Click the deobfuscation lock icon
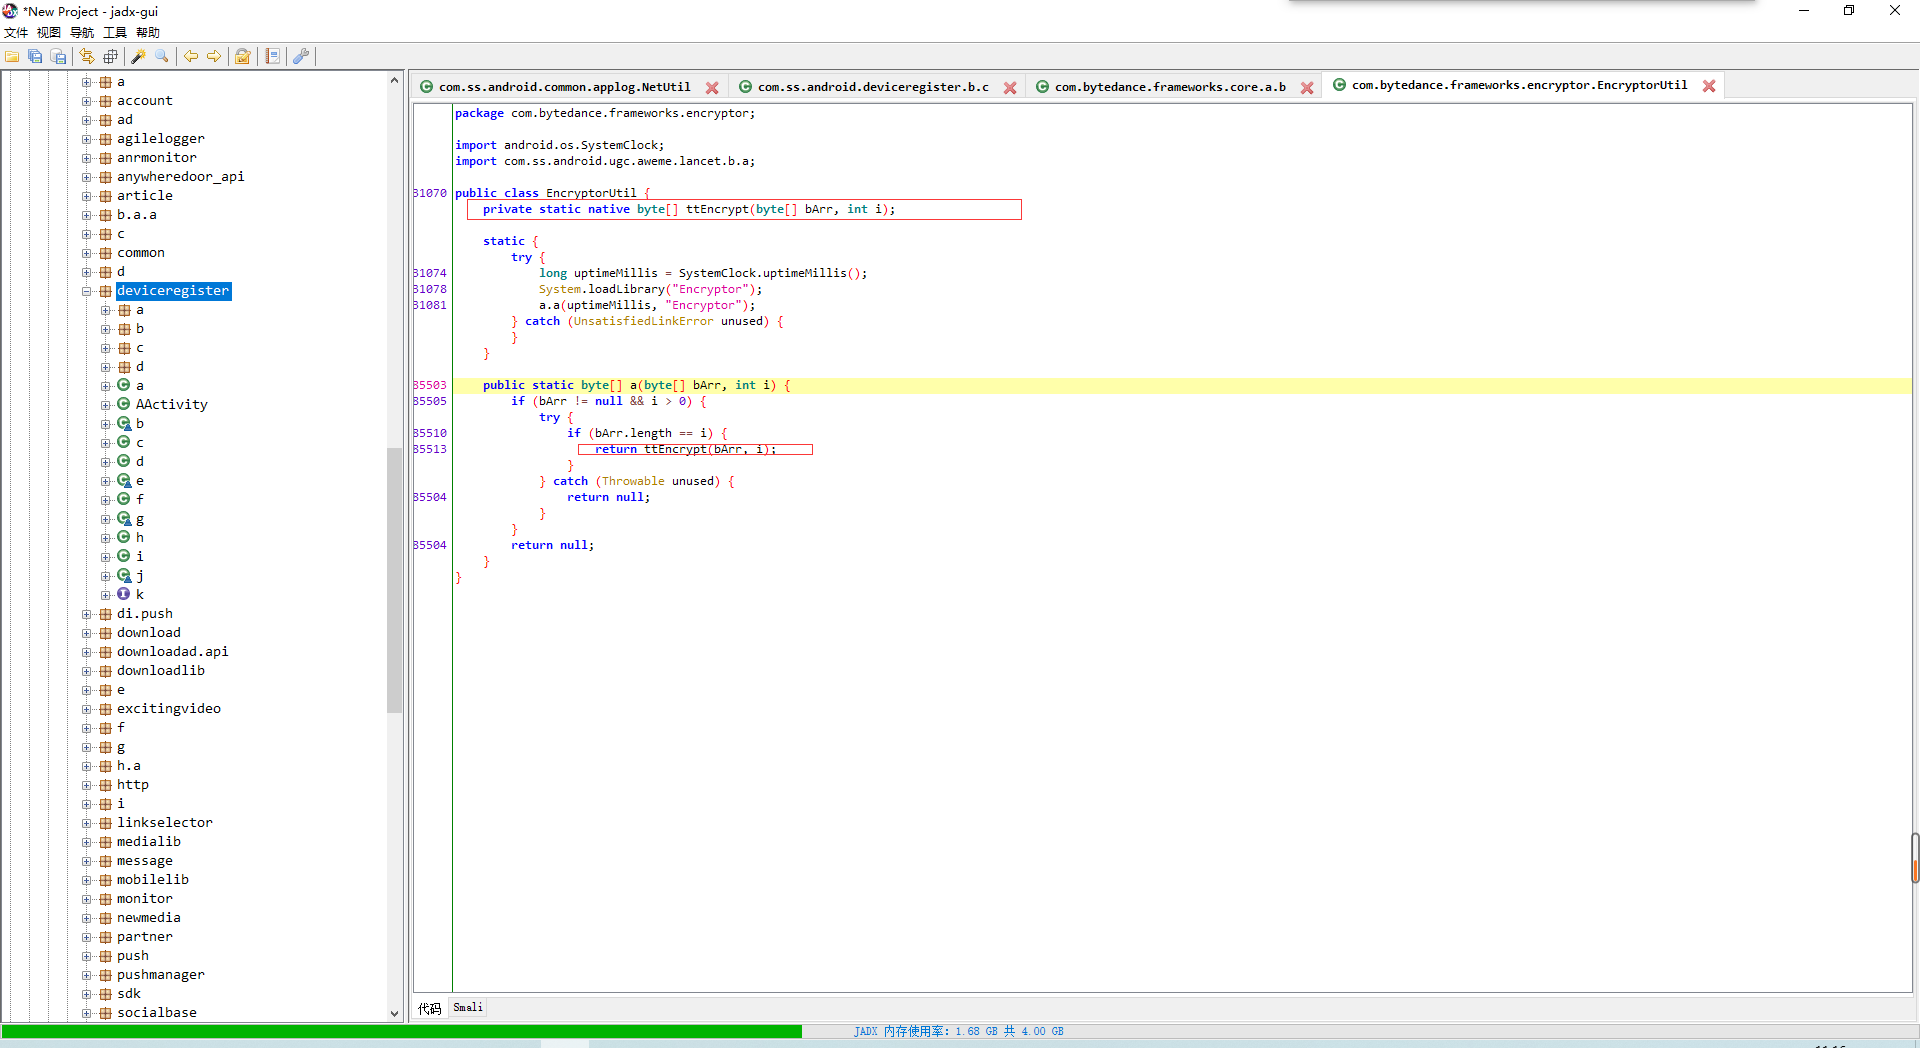 pos(243,57)
